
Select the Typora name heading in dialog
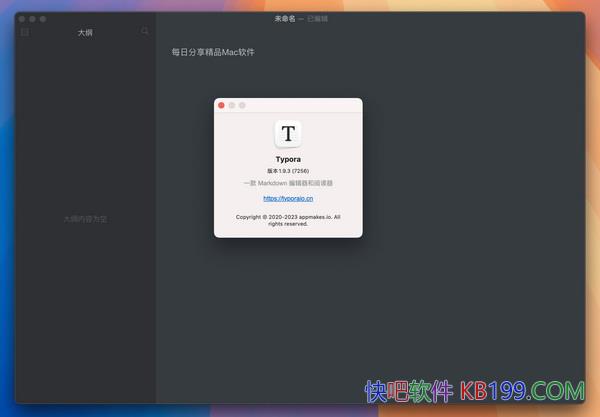(x=288, y=159)
